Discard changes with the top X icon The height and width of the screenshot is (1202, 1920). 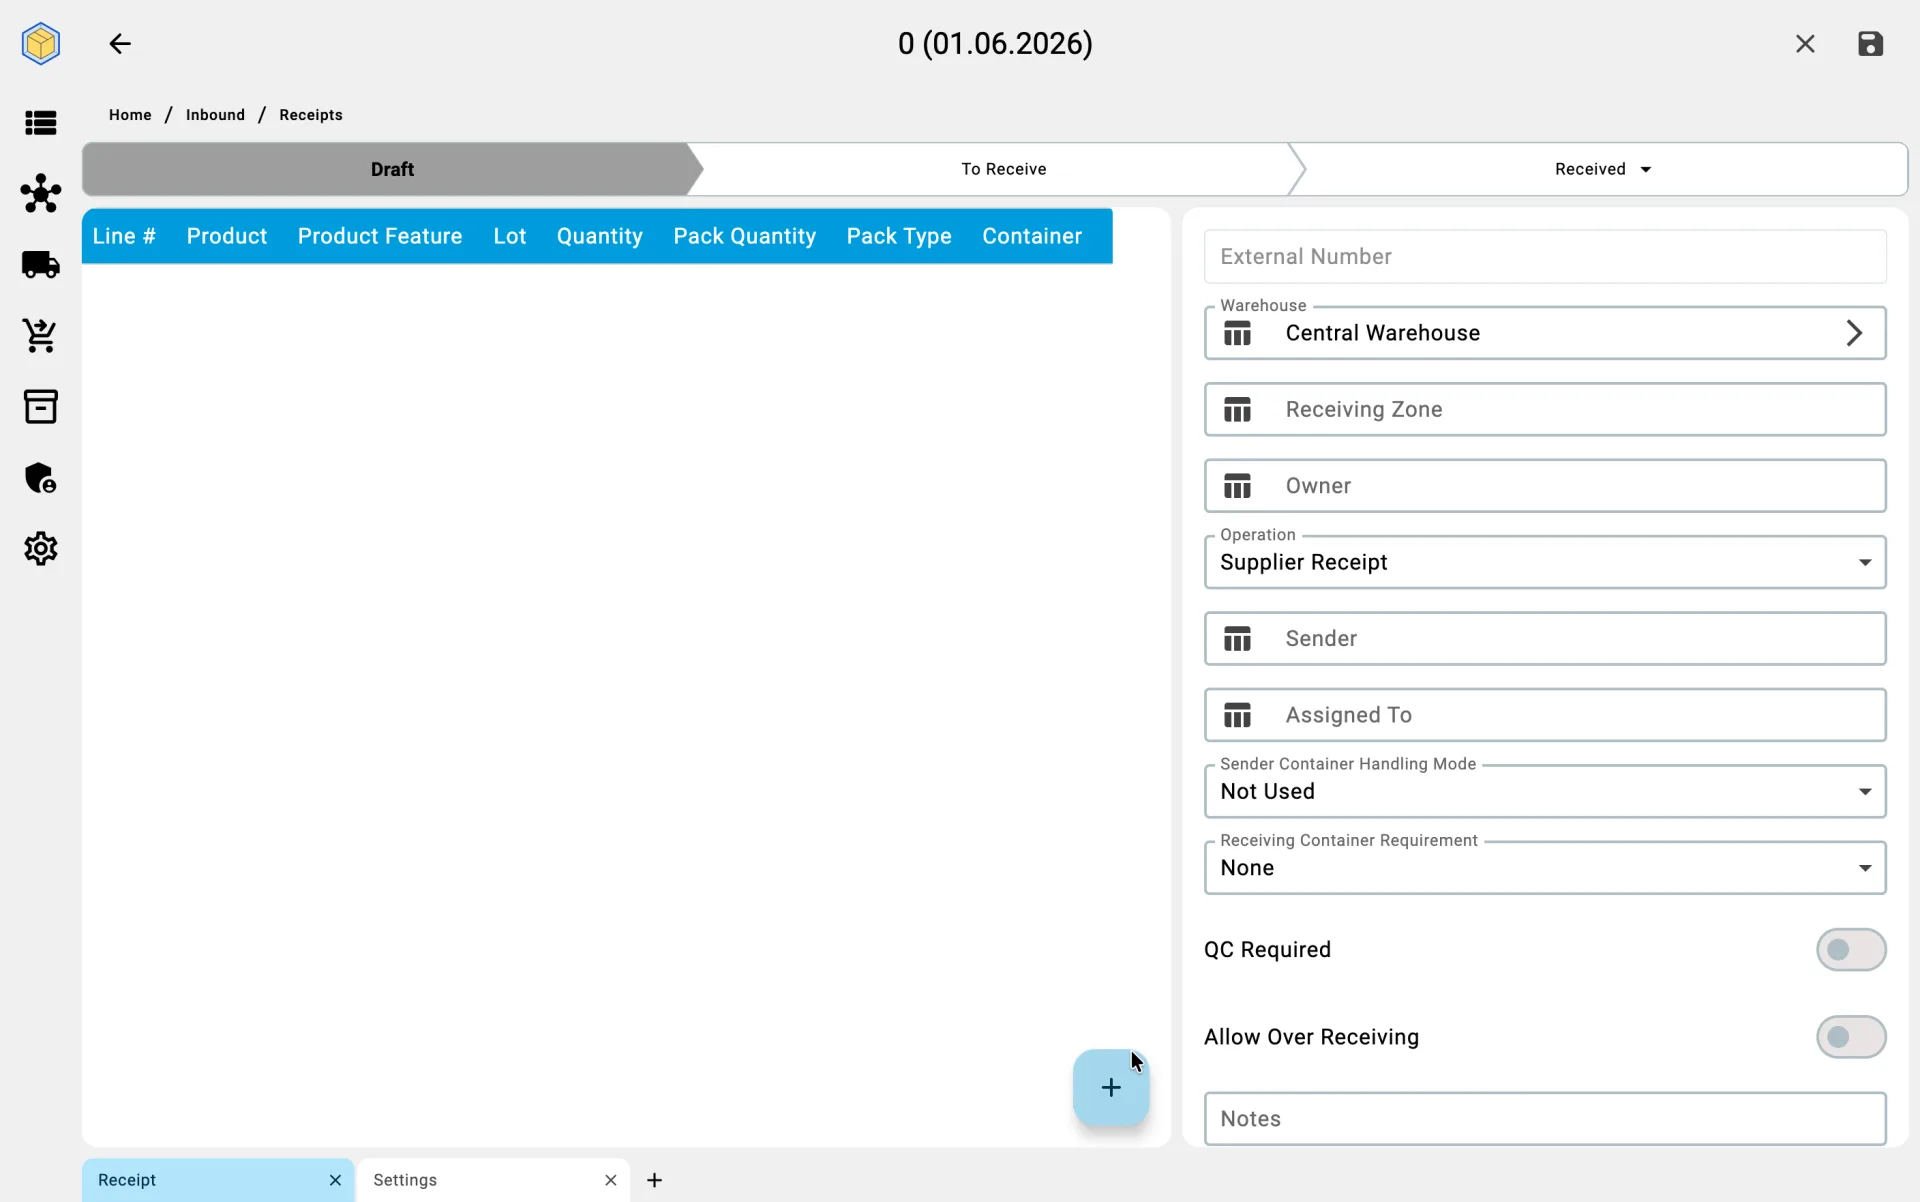click(1805, 44)
